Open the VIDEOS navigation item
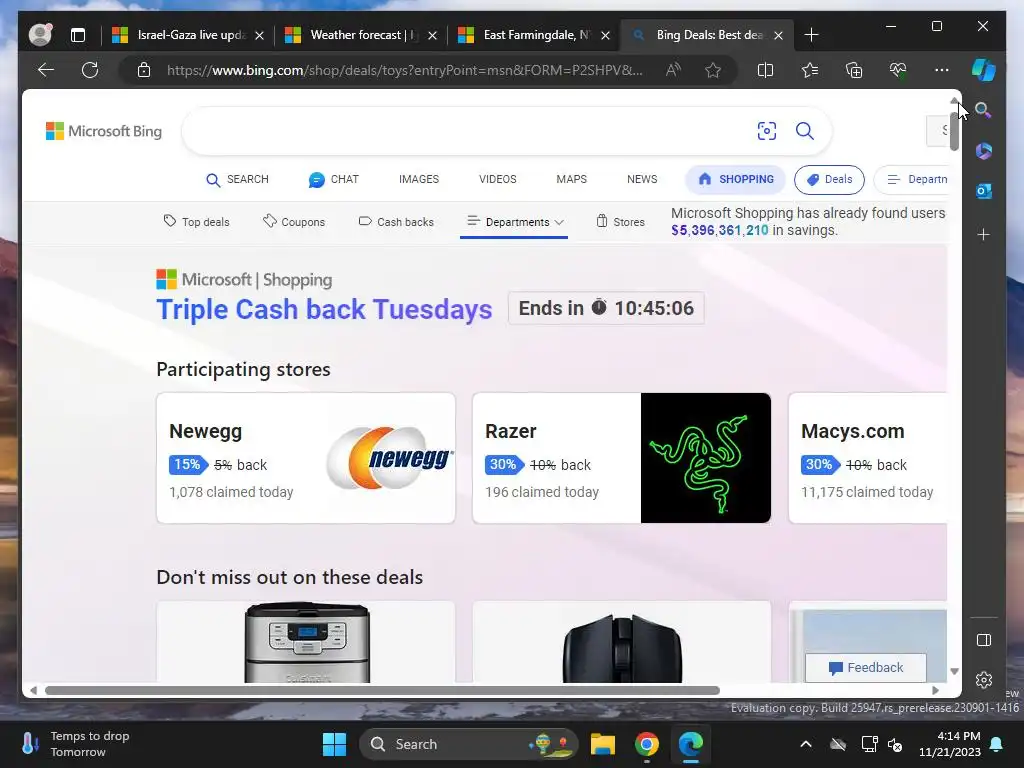 click(x=498, y=180)
